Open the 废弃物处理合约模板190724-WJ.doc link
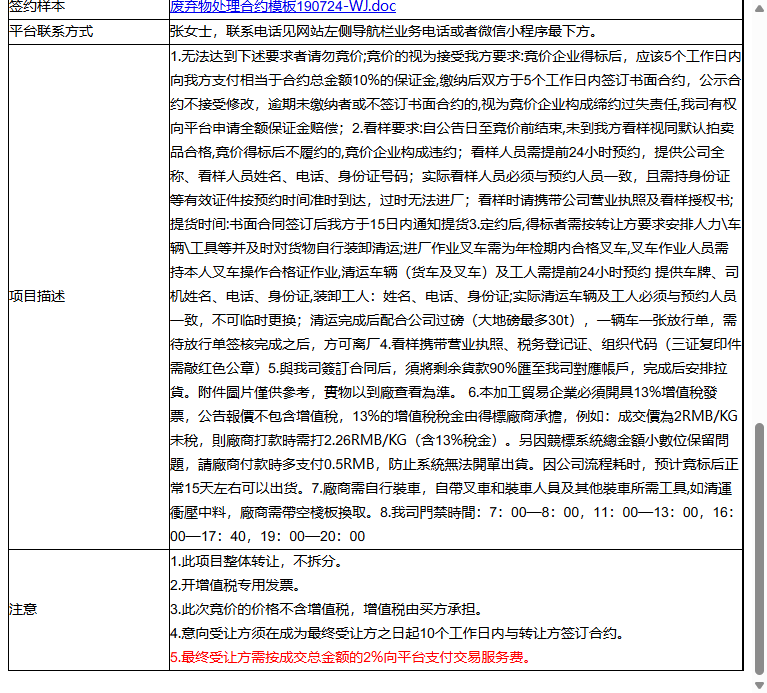 283,6
